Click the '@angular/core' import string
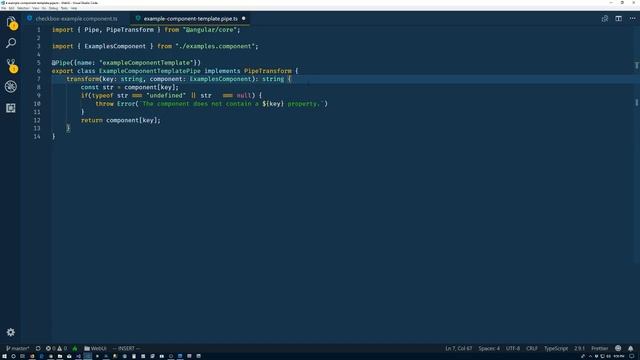Image resolution: width=640 pixels, height=360 pixels. (x=210, y=30)
